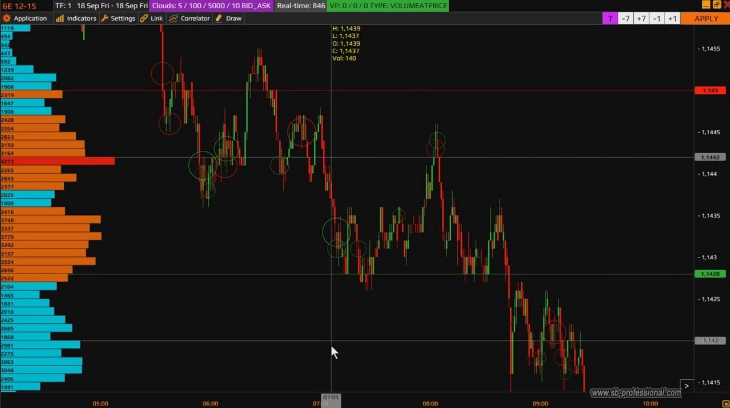Click the +1 step button
The height and width of the screenshot is (408, 730).
672,18
